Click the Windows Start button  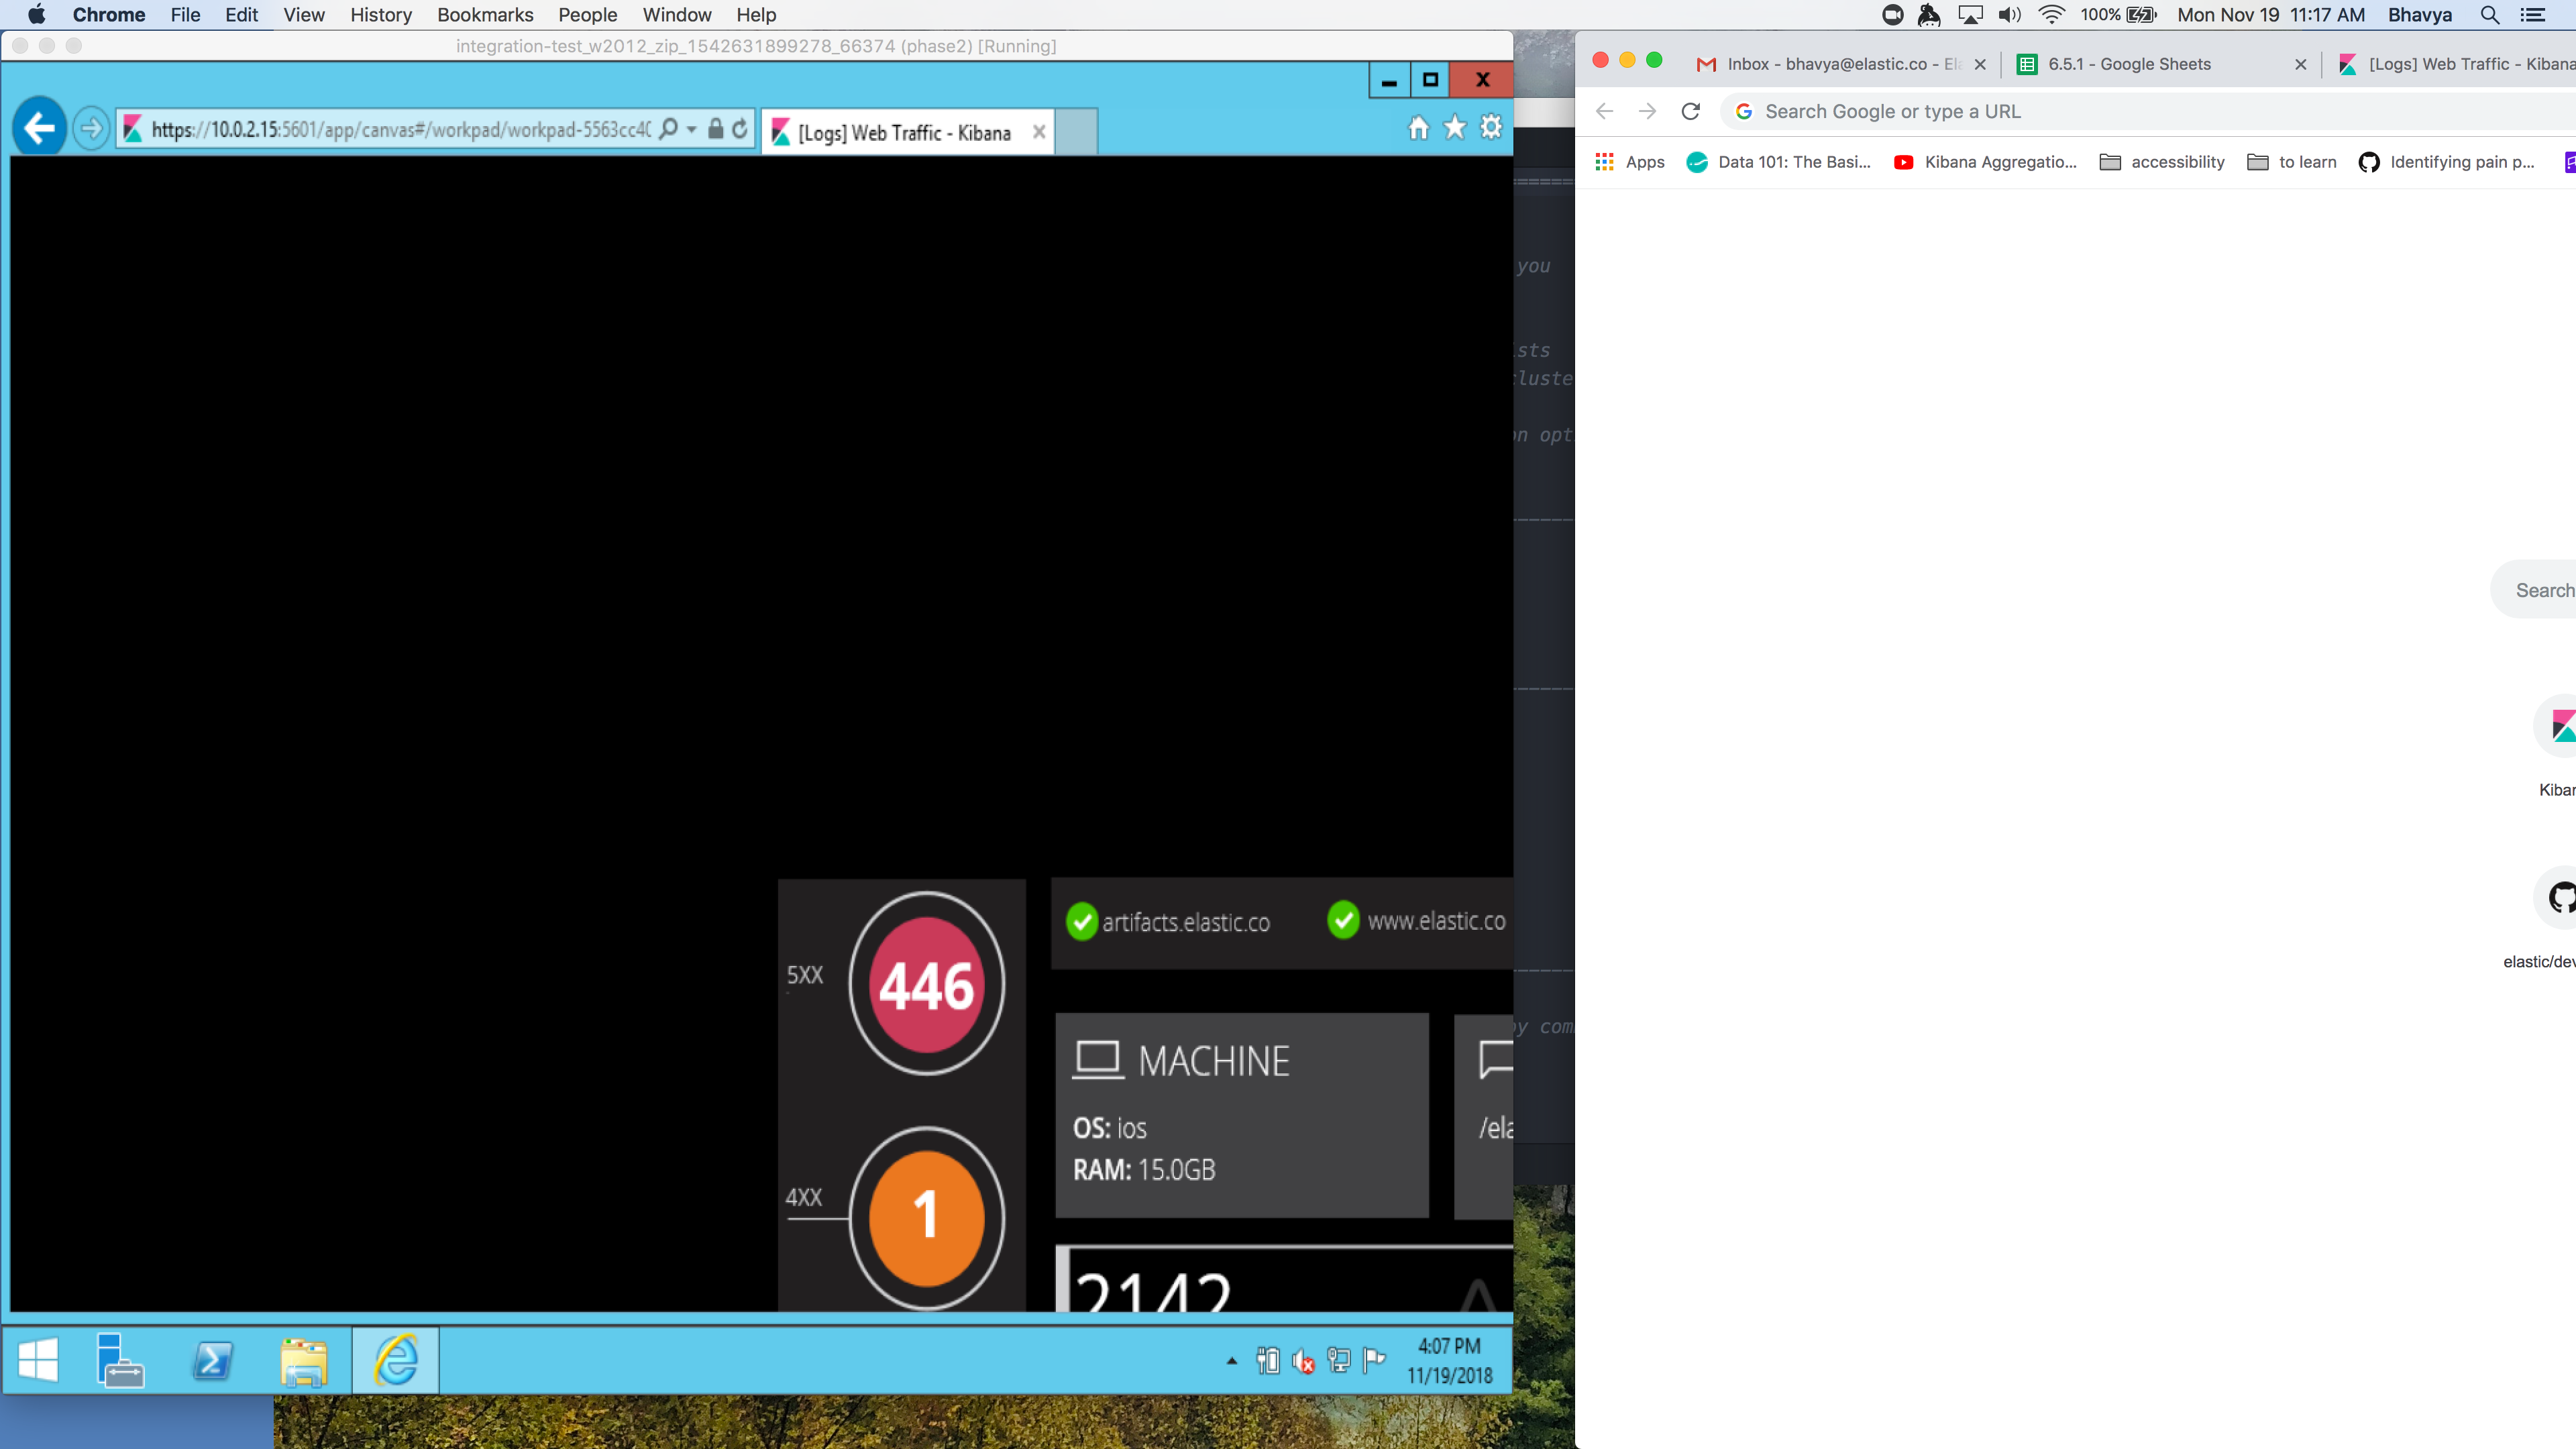pos(39,1360)
